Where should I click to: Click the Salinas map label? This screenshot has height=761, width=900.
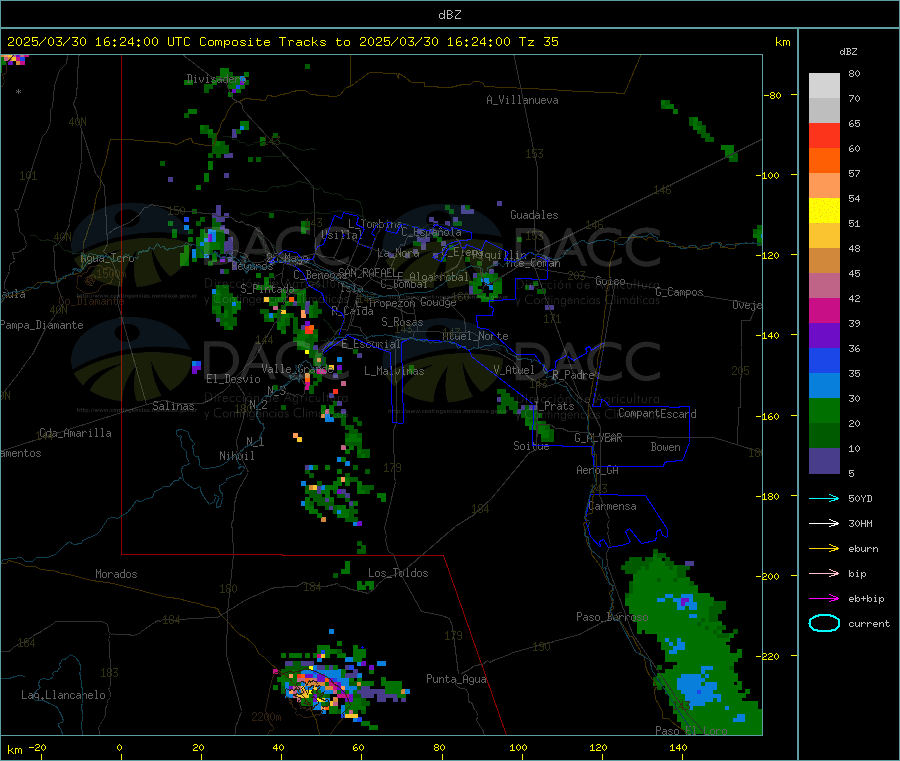click(x=173, y=406)
